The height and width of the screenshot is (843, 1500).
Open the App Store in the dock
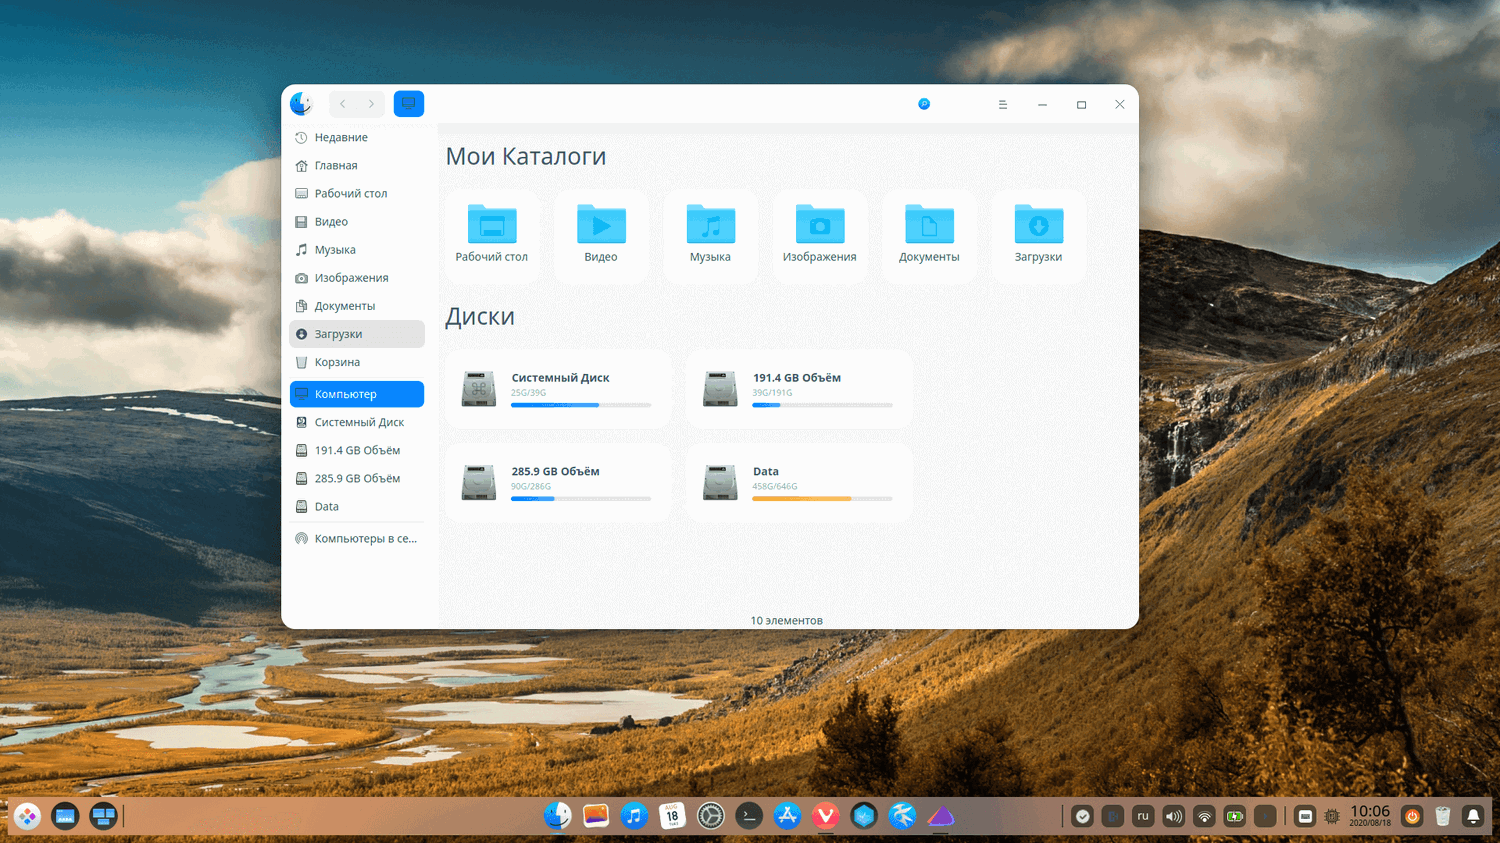point(787,816)
